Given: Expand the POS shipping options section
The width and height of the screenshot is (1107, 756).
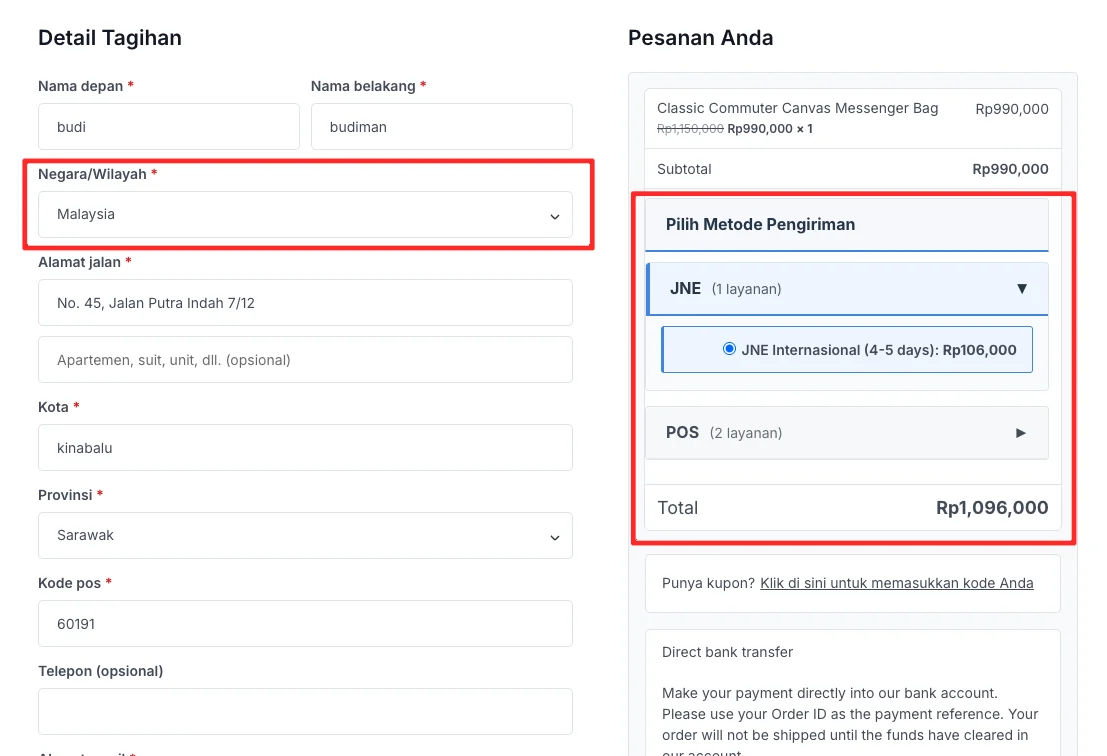Looking at the screenshot, I should point(847,432).
